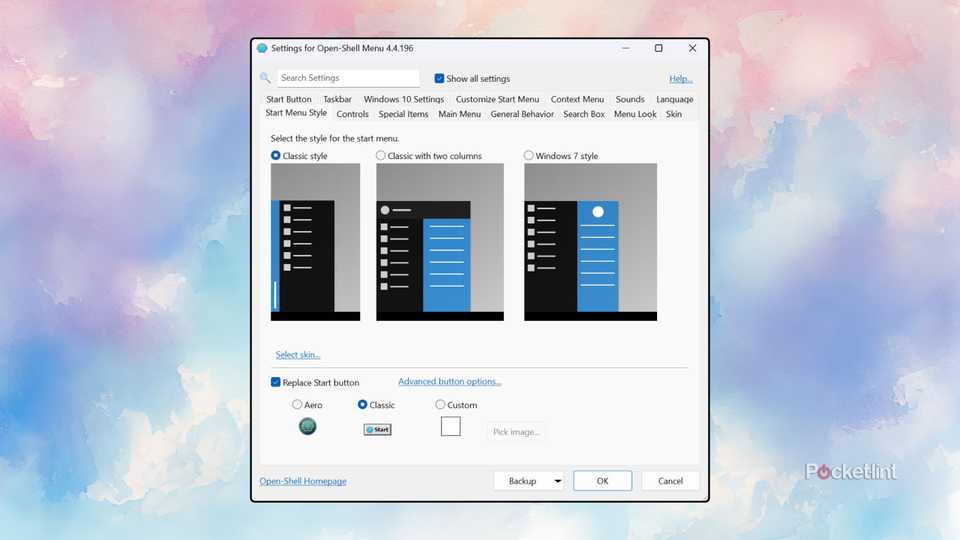This screenshot has width=960, height=540.
Task: Click the Select skin link
Action: pos(298,355)
